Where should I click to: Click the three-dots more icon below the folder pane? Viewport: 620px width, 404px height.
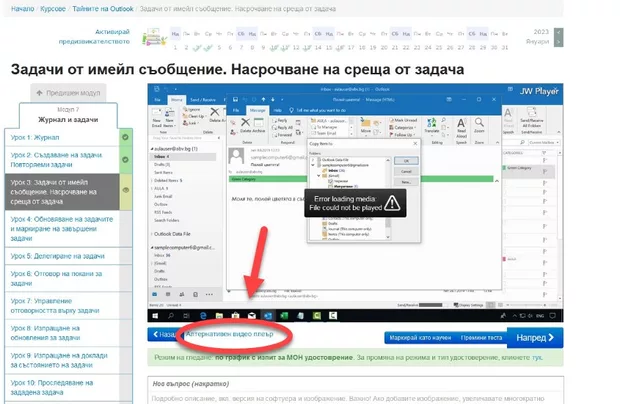209,295
